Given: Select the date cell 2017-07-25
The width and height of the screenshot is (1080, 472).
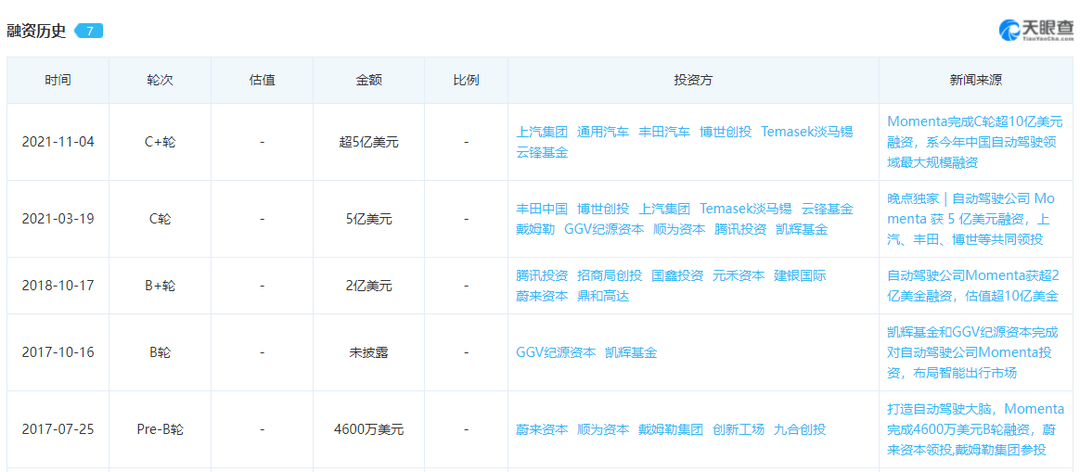Looking at the screenshot, I should (x=58, y=429).
